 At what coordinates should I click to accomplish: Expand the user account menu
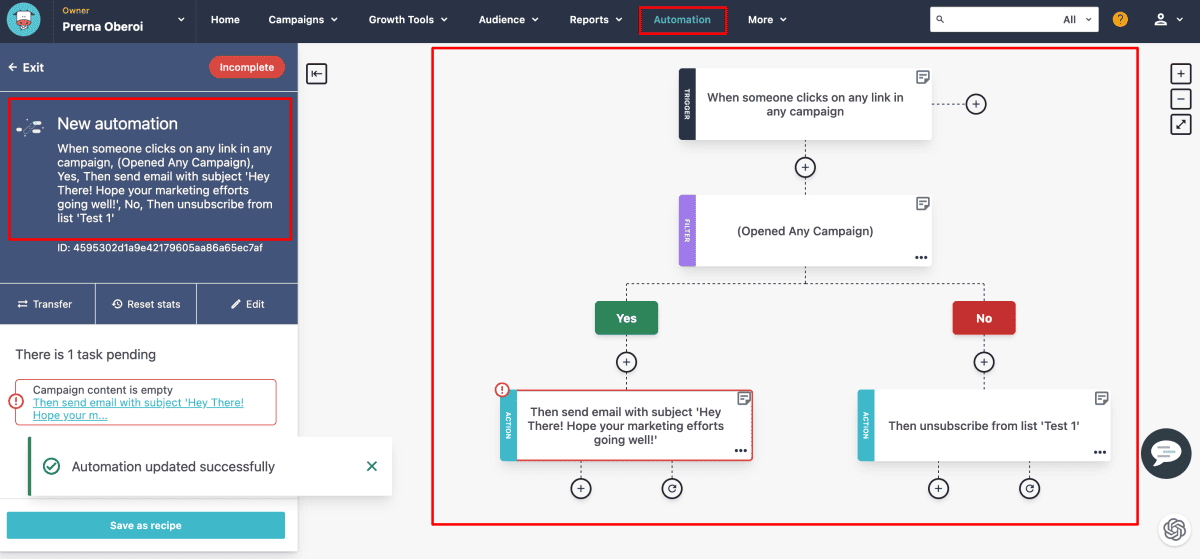pos(1160,20)
